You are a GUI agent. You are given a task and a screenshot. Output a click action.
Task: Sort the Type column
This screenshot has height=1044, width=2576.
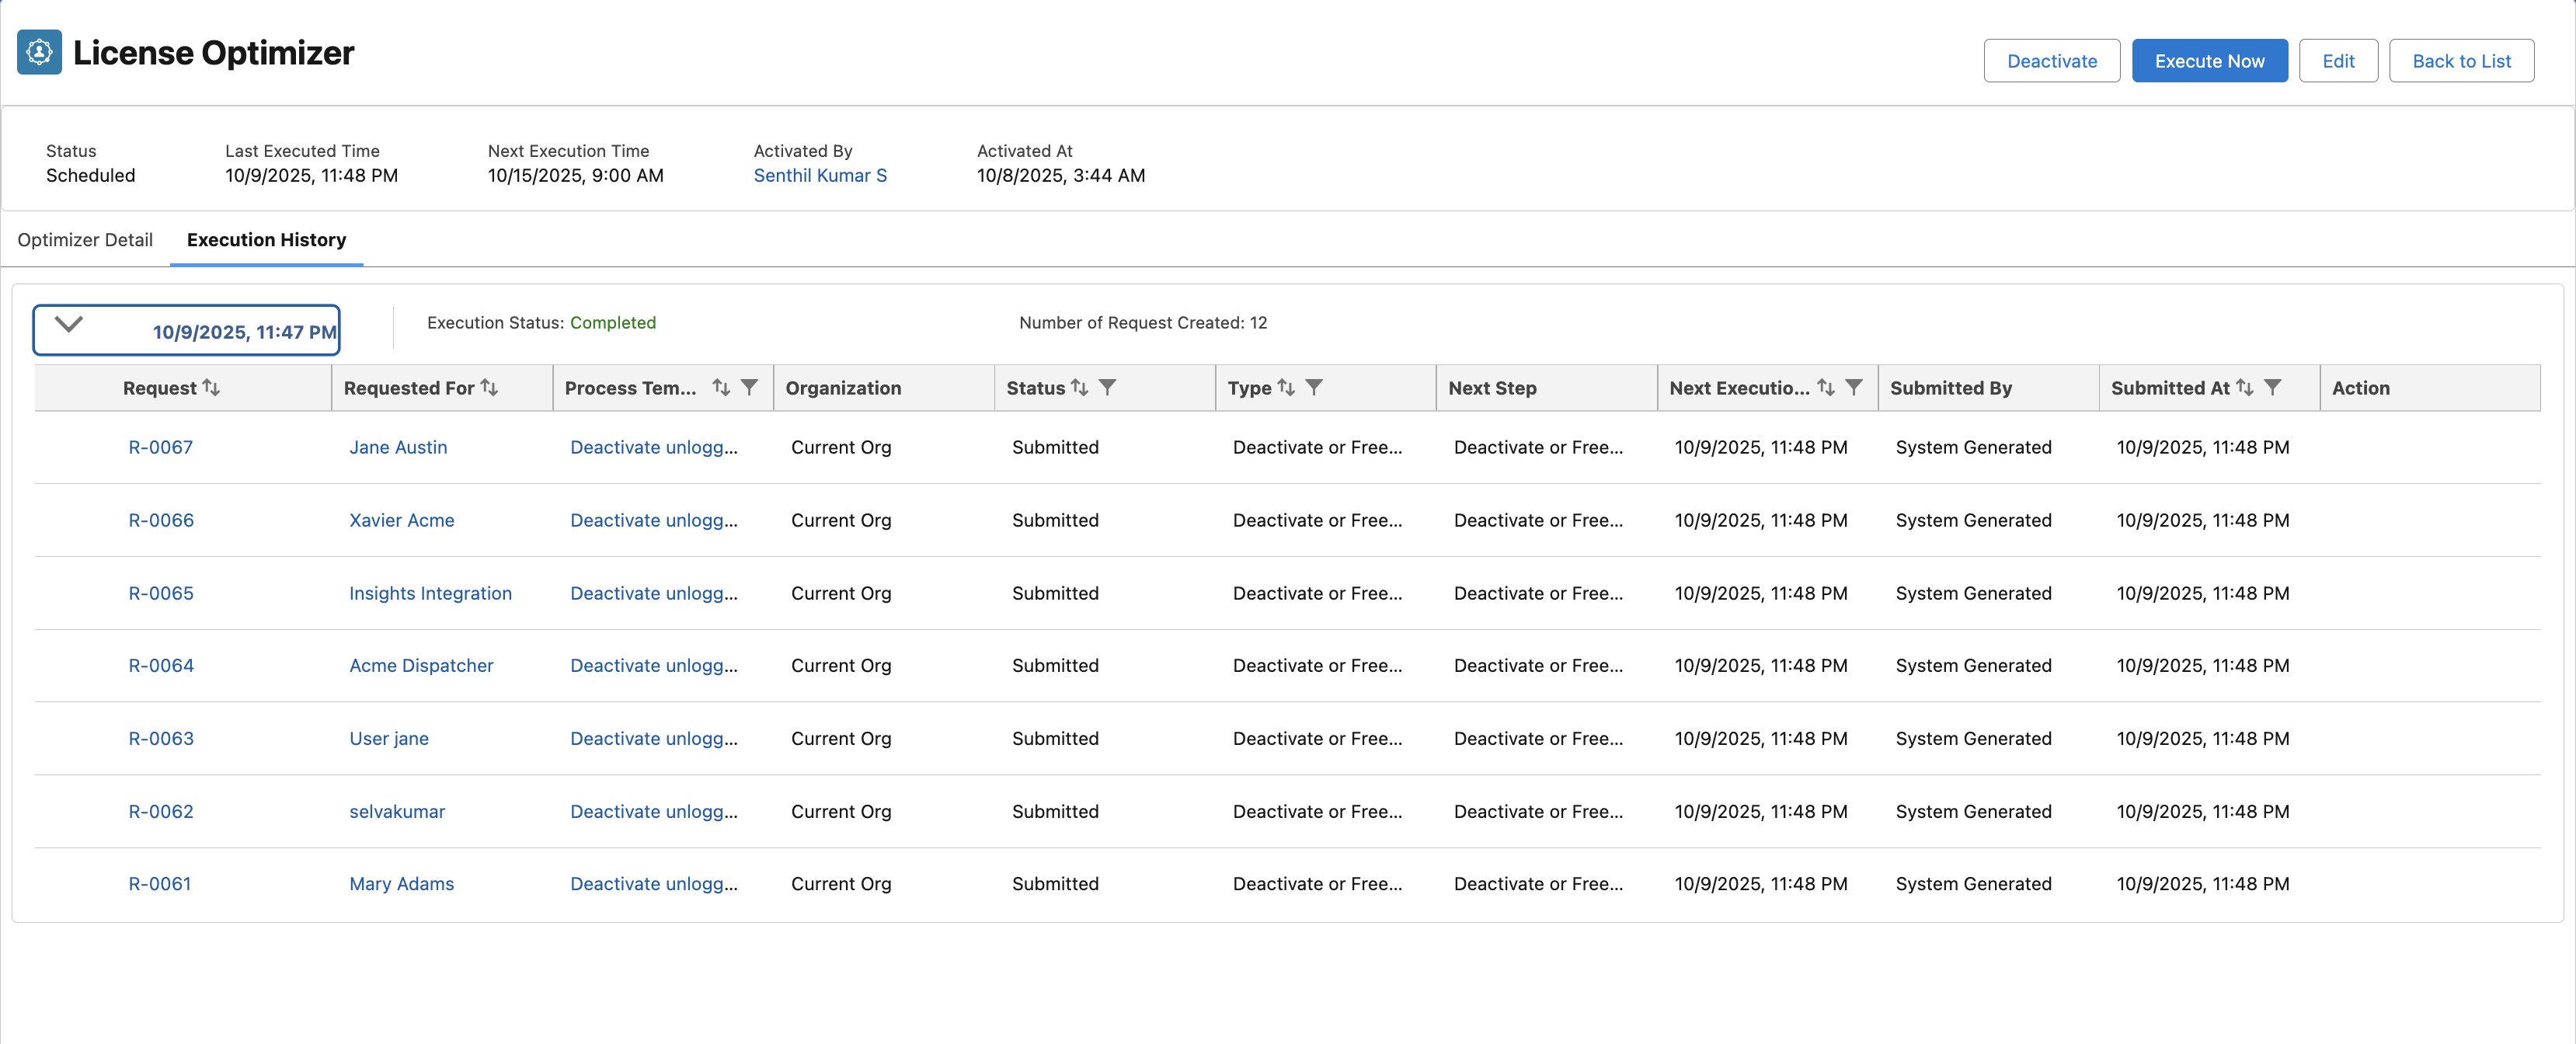click(x=1286, y=387)
